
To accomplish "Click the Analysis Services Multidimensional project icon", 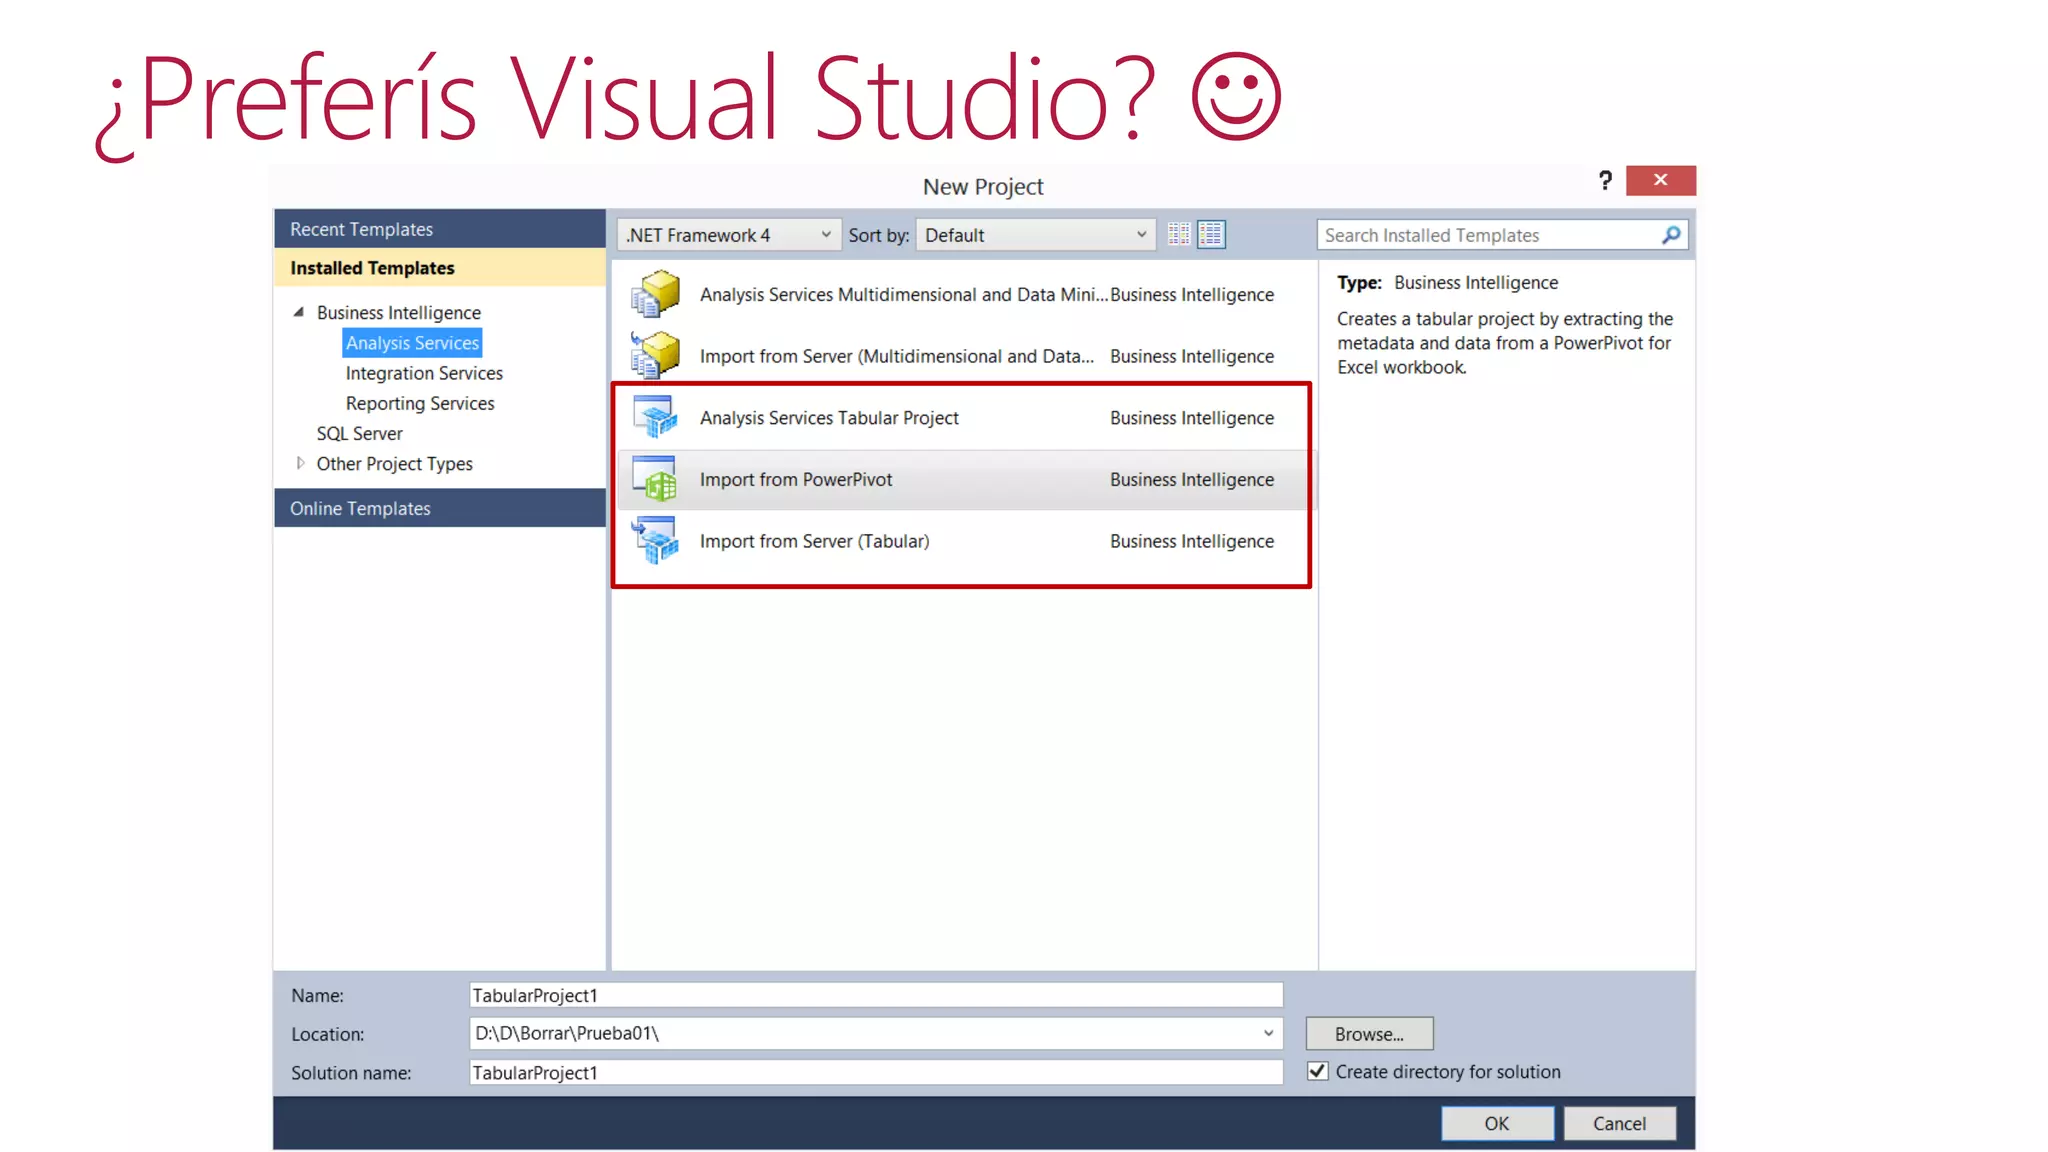I will pyautogui.click(x=656, y=294).
